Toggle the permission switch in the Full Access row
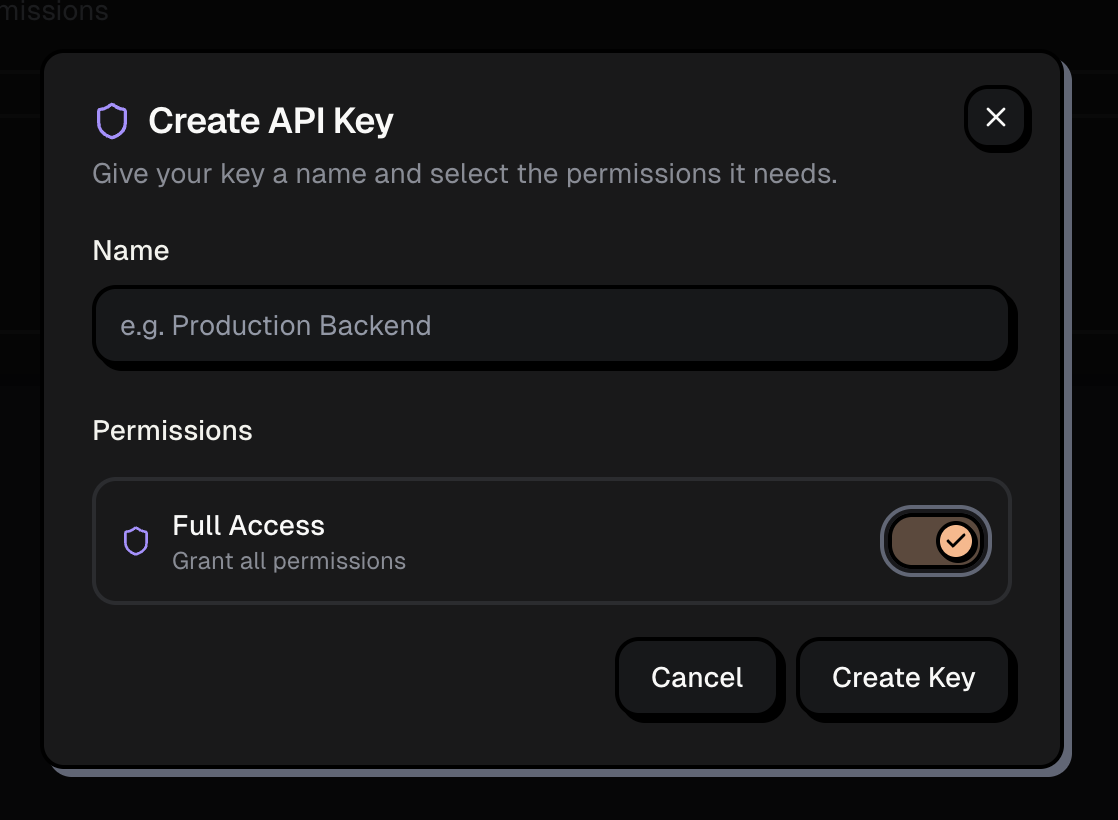The height and width of the screenshot is (820, 1118). (935, 541)
